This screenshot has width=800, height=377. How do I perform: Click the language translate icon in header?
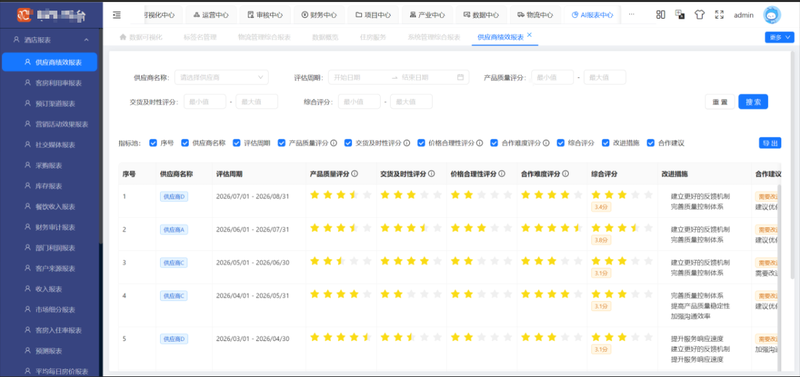coord(680,15)
